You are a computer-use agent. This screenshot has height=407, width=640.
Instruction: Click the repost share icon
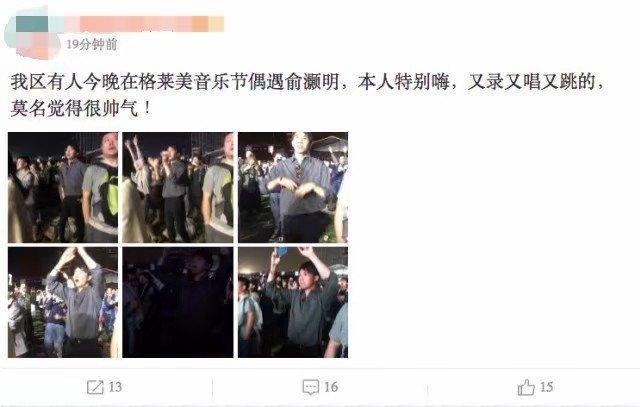coord(95,387)
